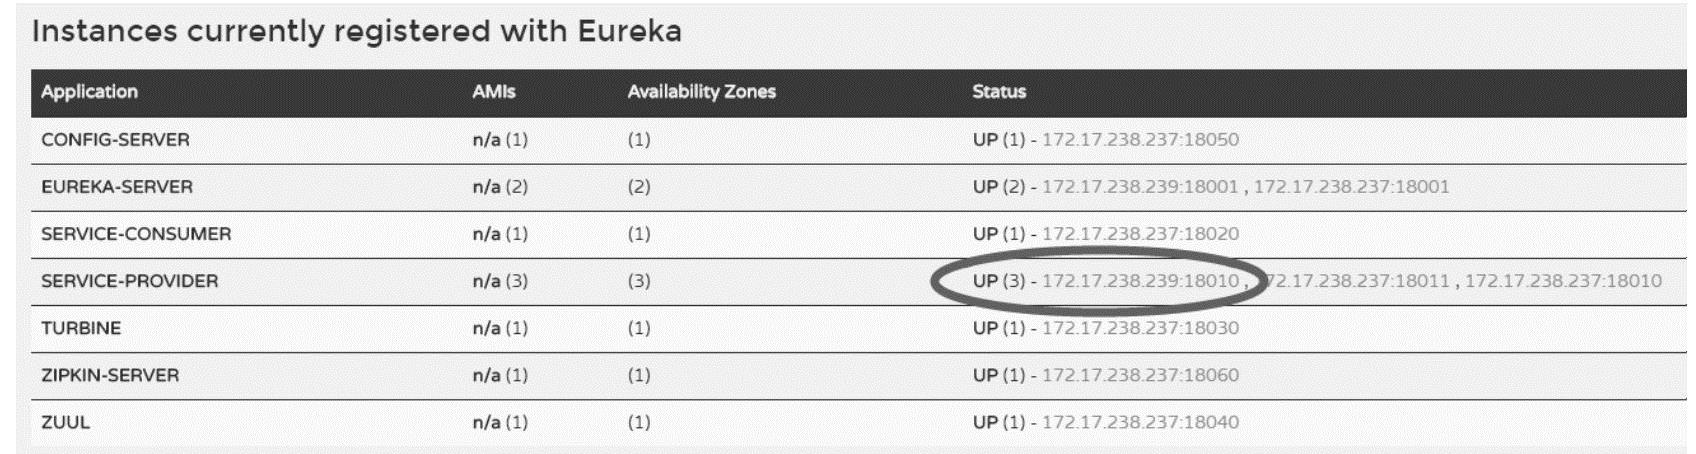This screenshot has height=454, width=1696.
Task: Open SERVICE-PROVIDER instance link 172.17.238.237:18010
Action: [1563, 281]
